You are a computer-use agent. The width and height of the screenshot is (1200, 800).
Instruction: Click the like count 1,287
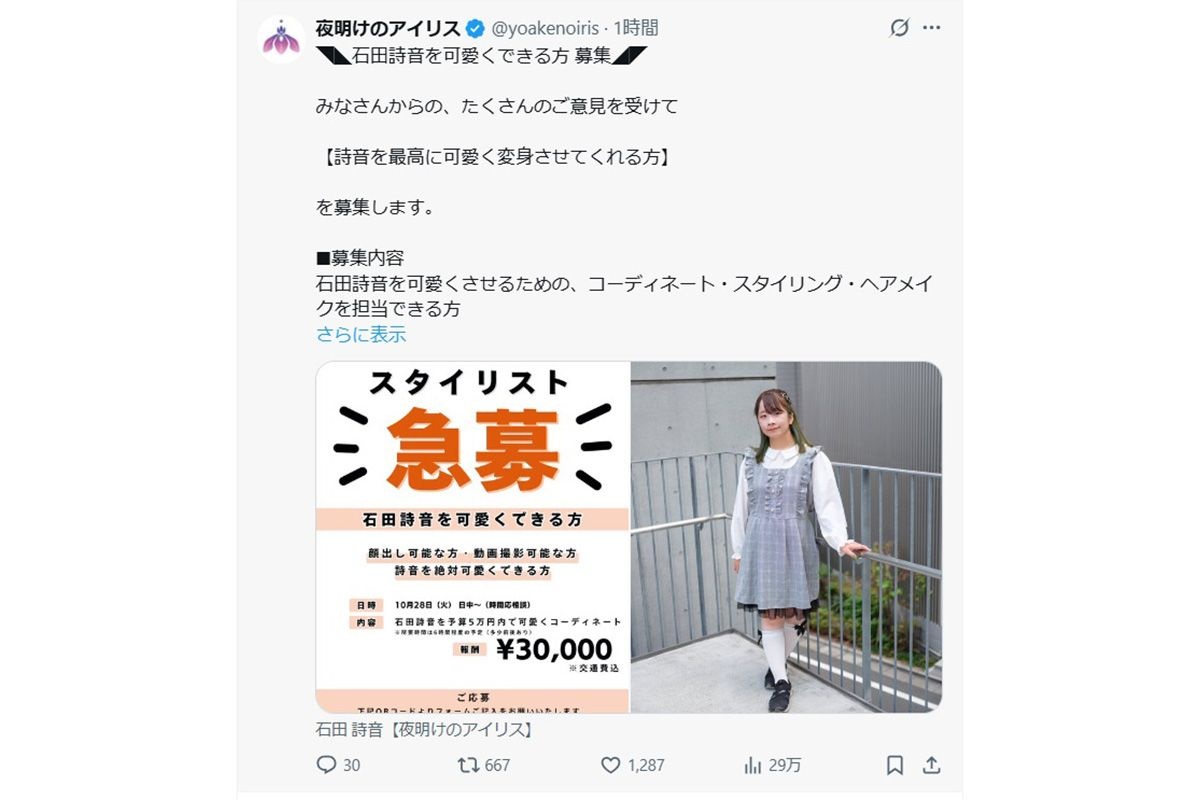[646, 765]
